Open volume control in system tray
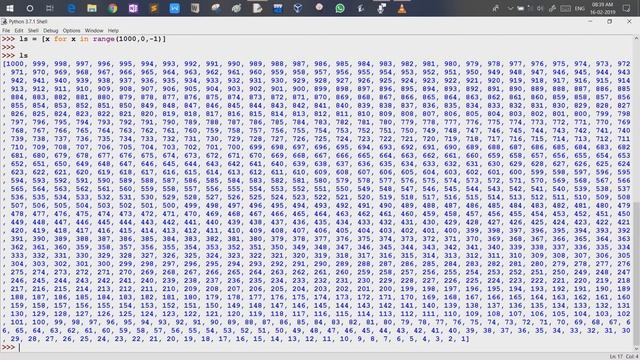The width and height of the screenshot is (640, 360). 540,8
